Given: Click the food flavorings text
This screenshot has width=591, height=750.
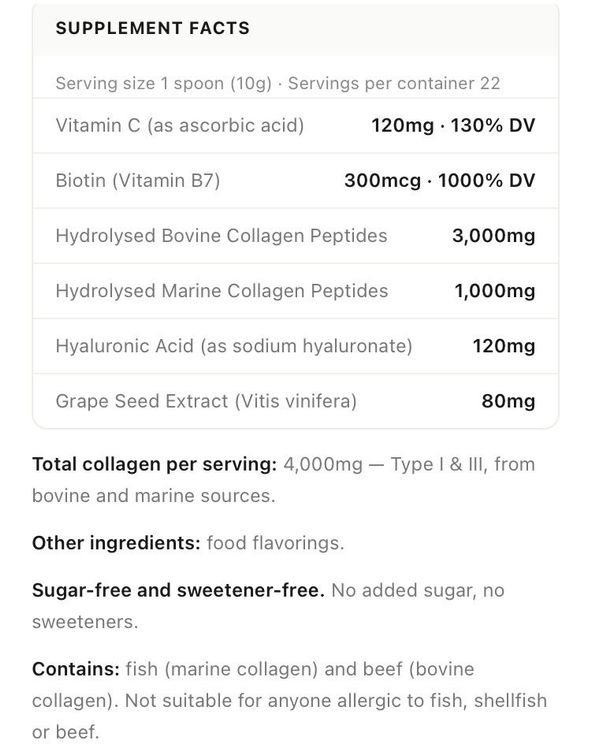Looking at the screenshot, I should (275, 543).
